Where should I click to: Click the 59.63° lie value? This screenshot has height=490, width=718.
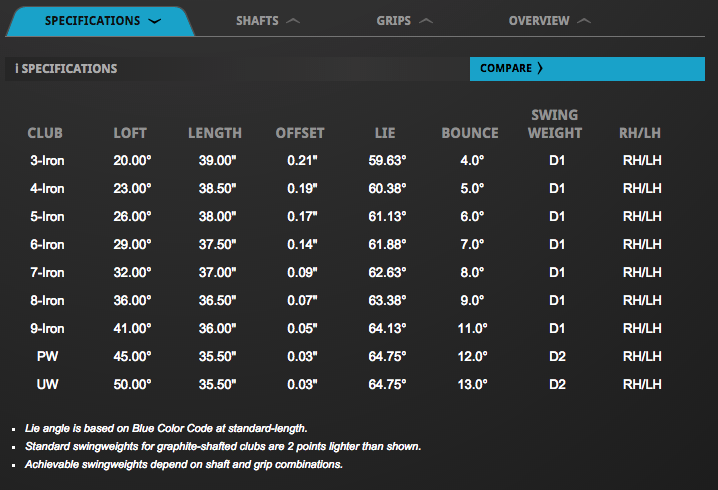pyautogui.click(x=387, y=161)
